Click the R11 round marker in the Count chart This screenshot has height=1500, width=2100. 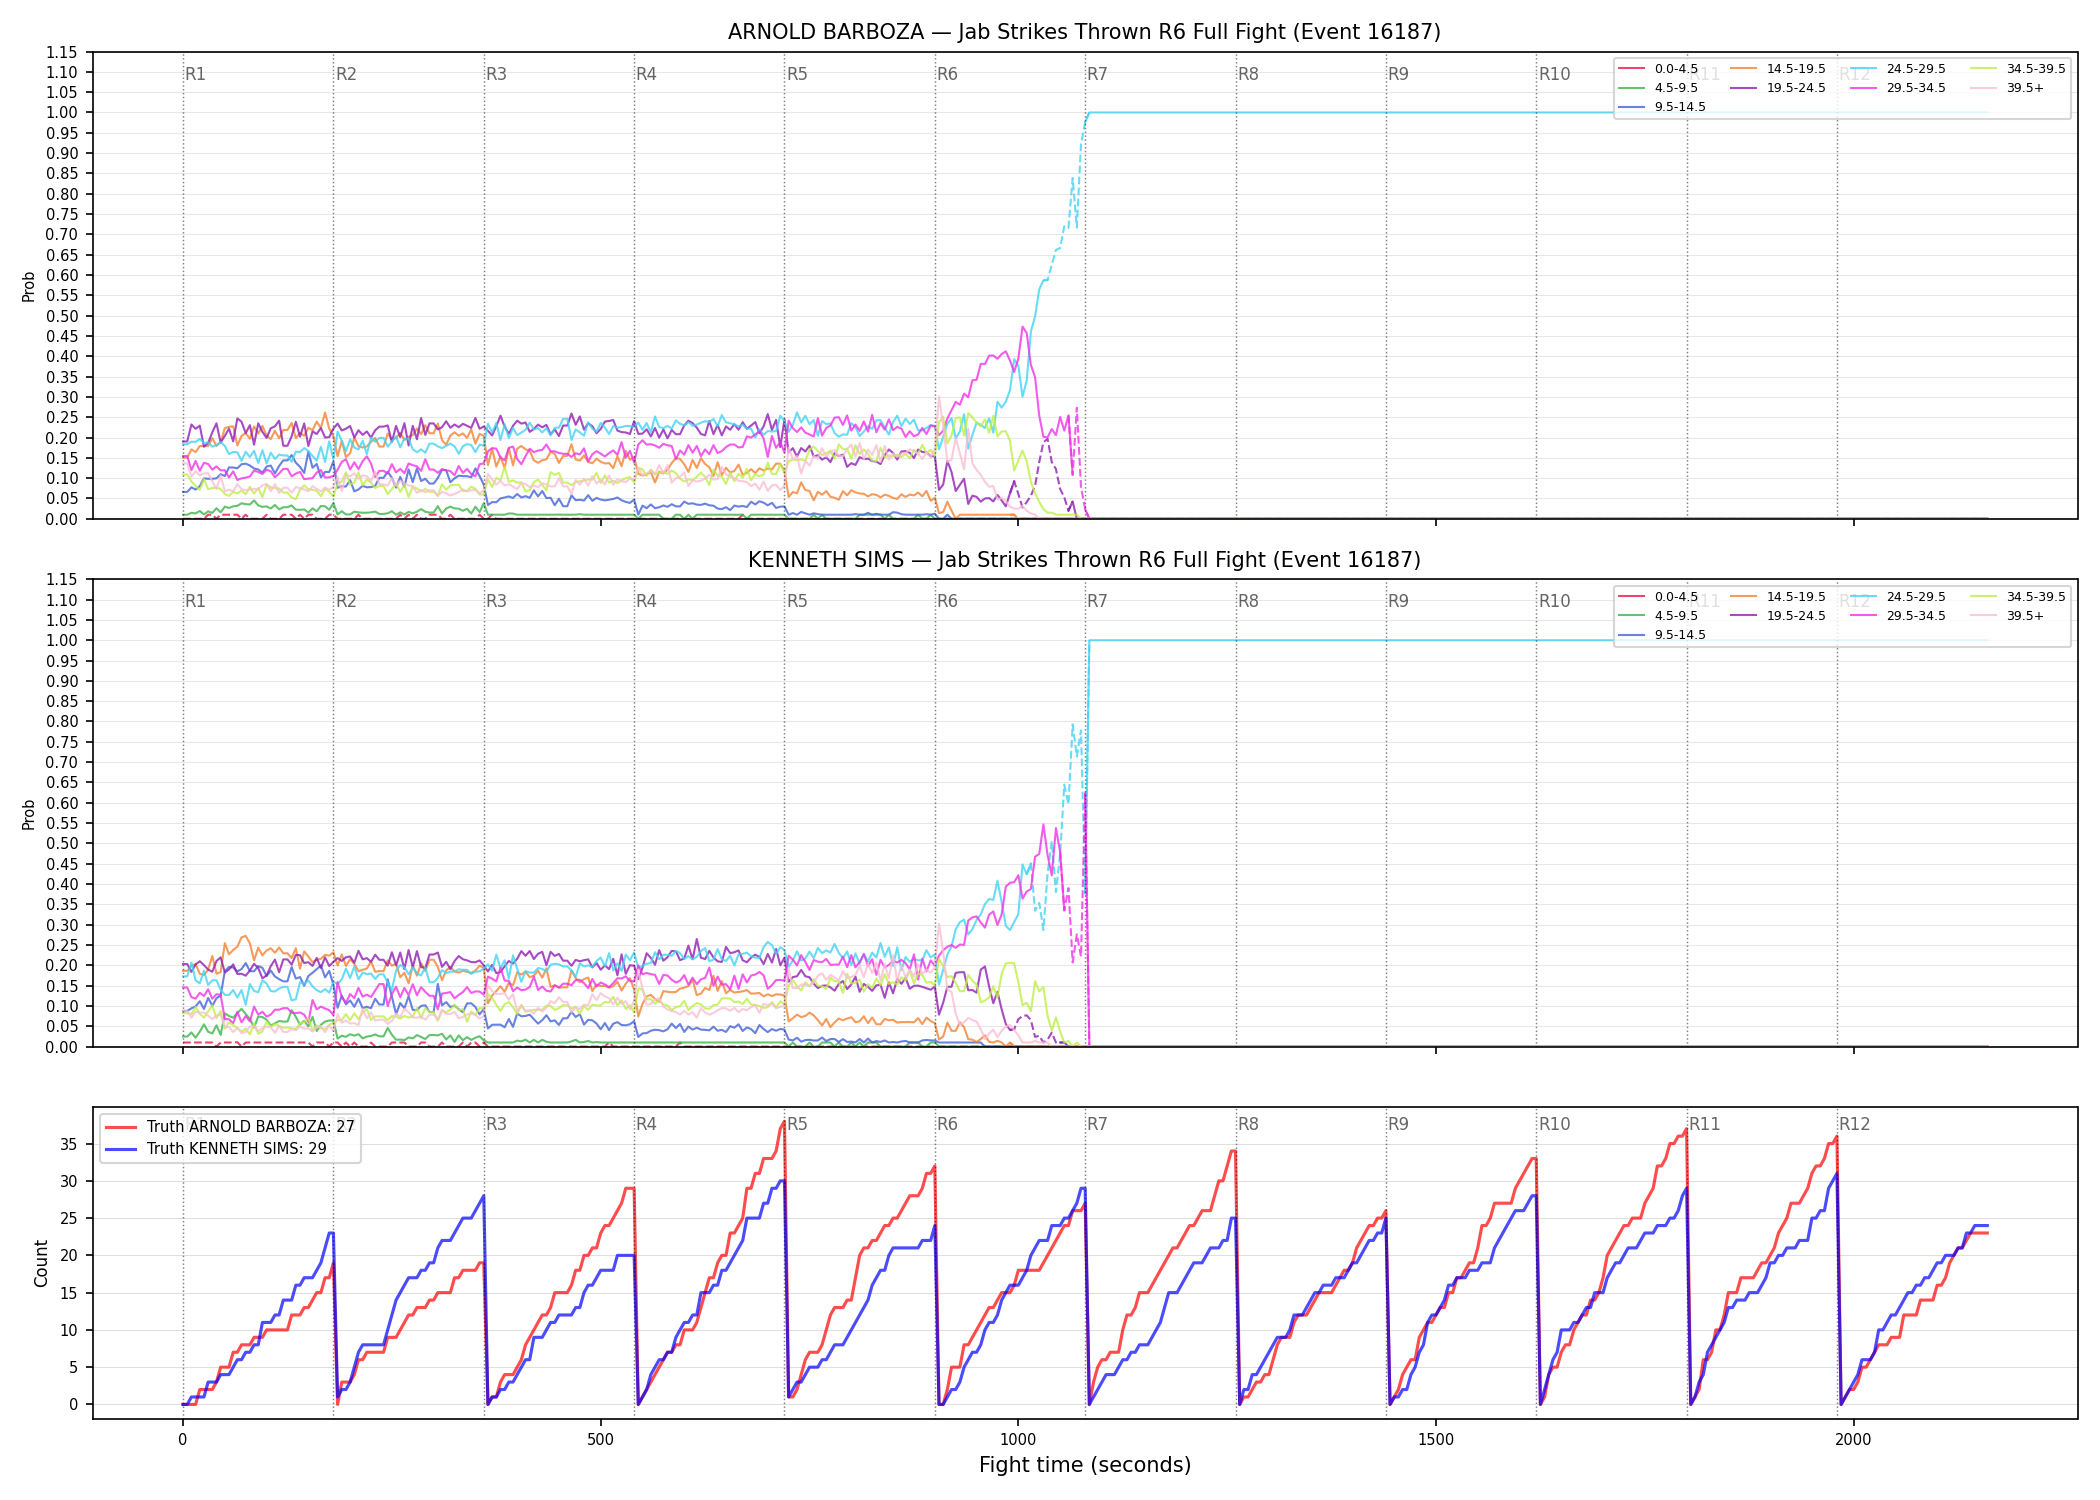coord(1705,1124)
